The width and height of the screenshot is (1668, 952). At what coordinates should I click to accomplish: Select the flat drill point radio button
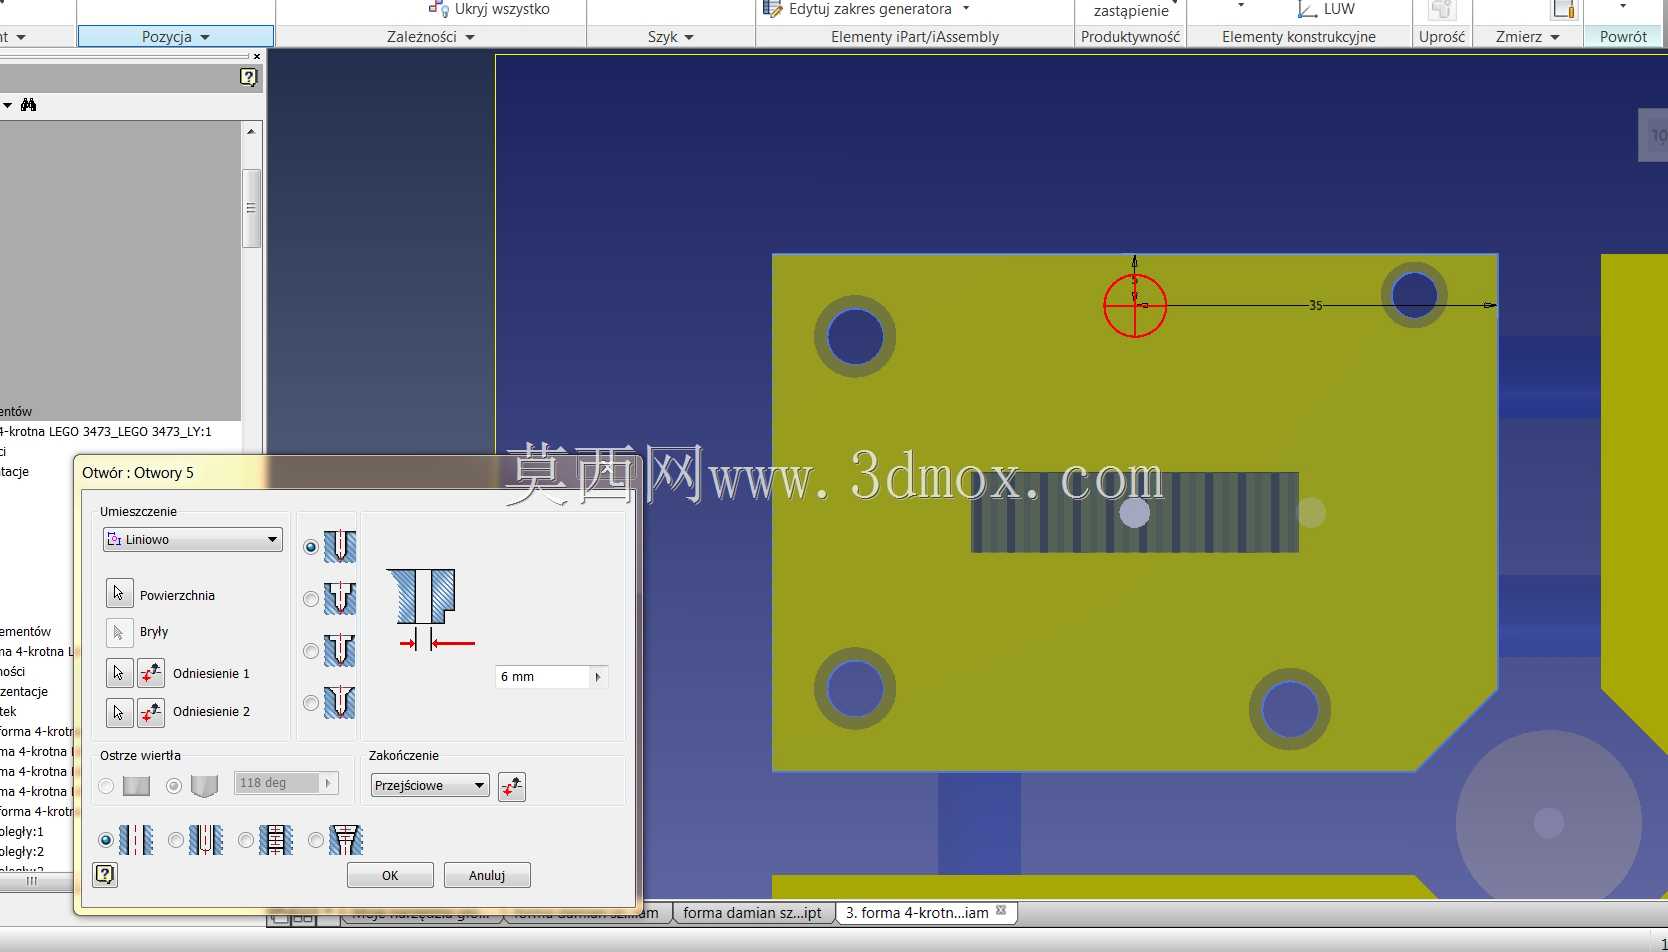106,786
